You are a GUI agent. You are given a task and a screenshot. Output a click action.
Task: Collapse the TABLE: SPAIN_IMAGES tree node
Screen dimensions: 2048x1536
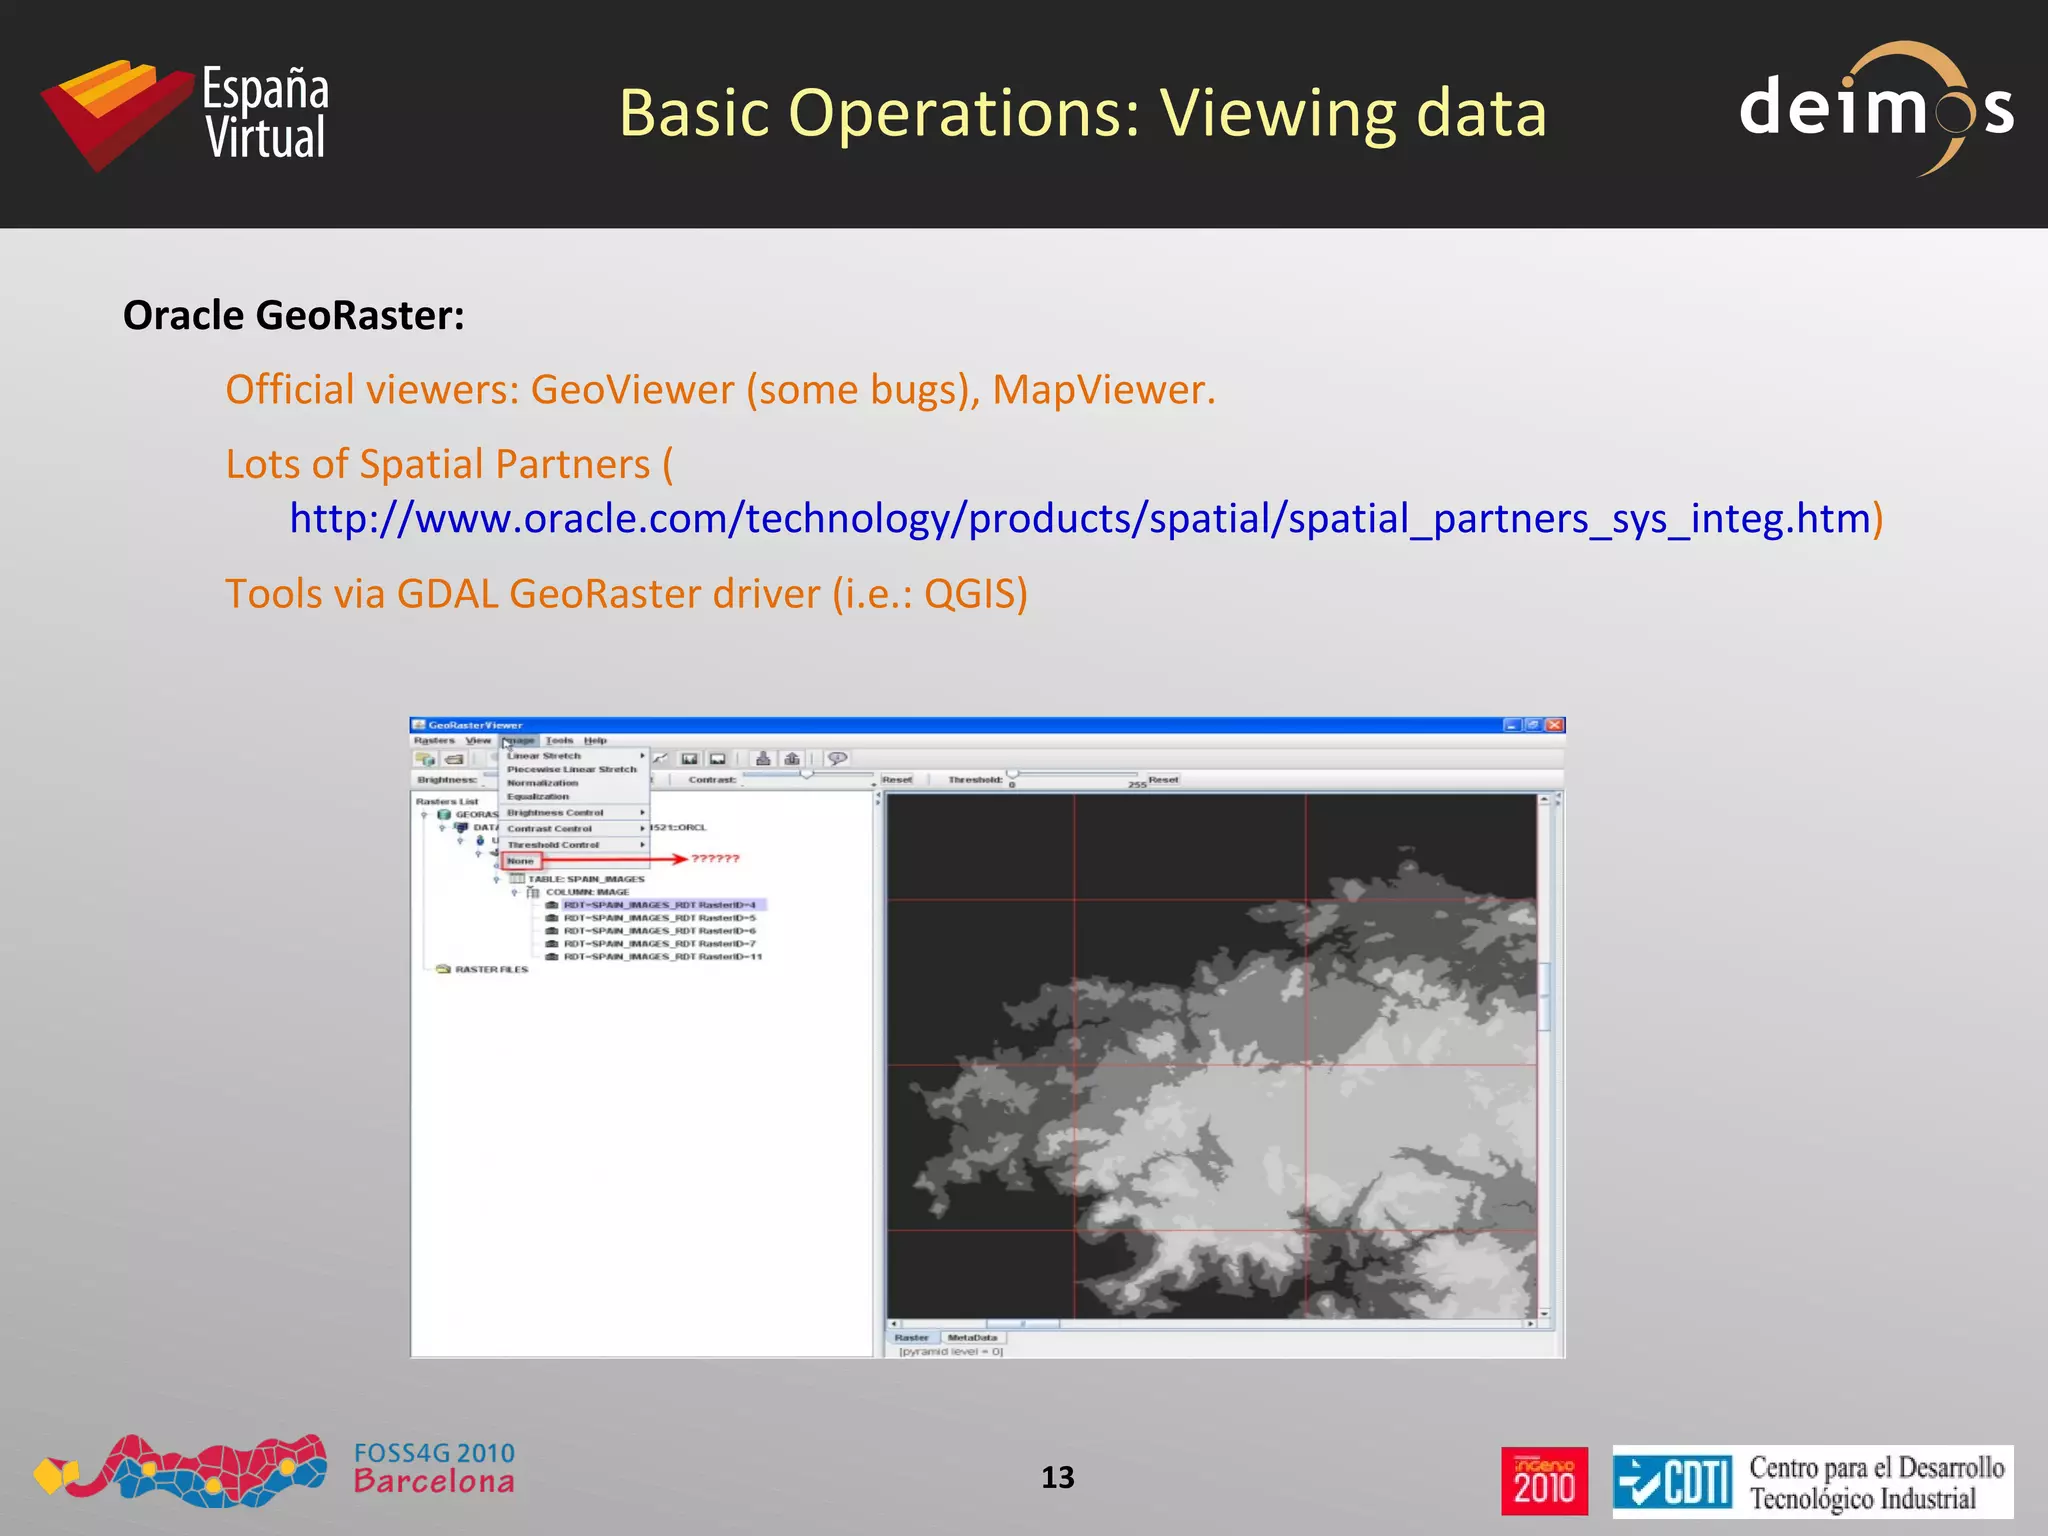click(x=497, y=880)
